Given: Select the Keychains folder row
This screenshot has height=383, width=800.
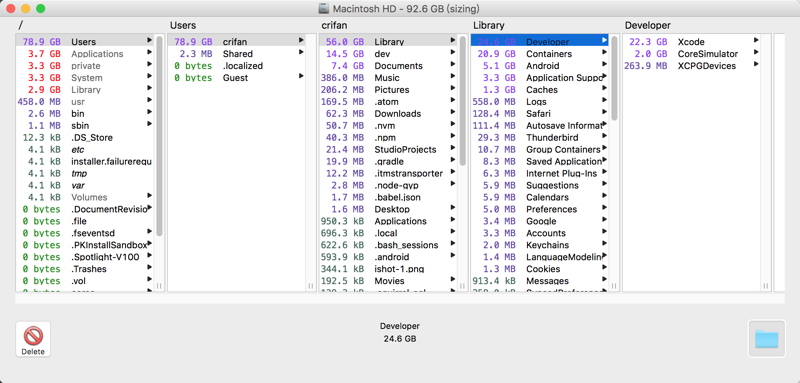Looking at the screenshot, I should pos(540,245).
